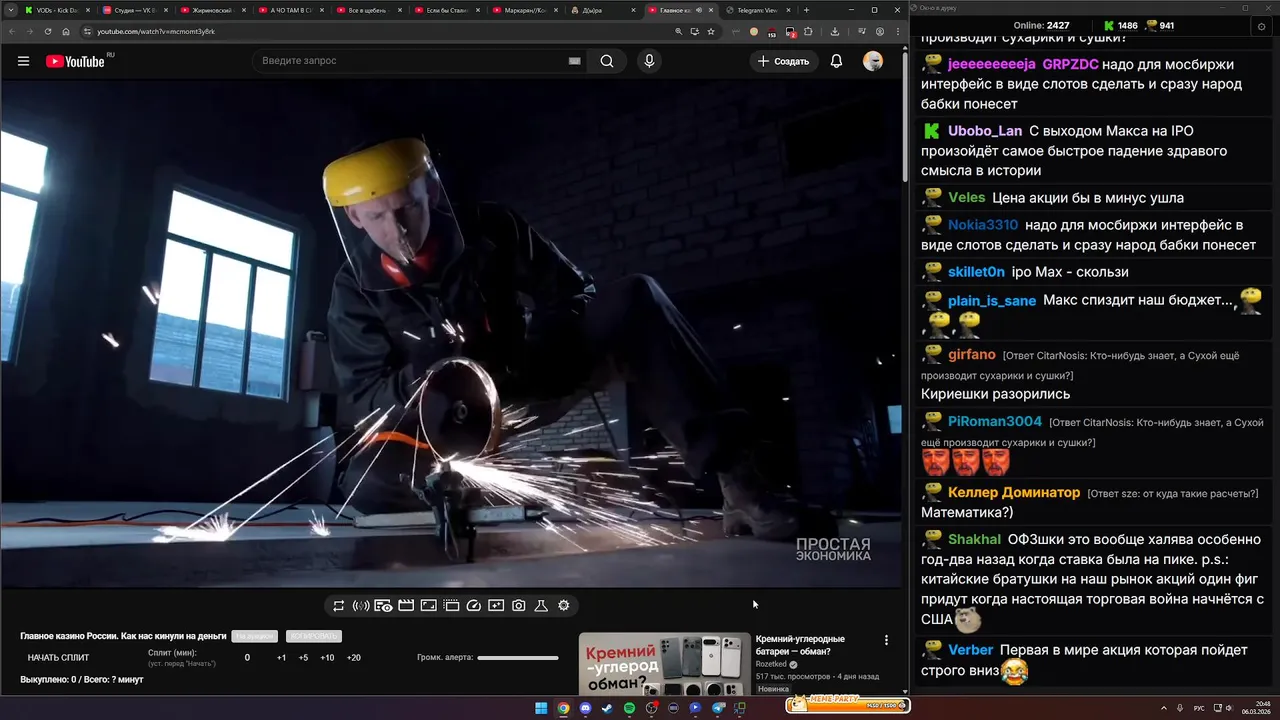The image size is (1280, 720).
Task: Switch to the Telegram Viewer browser tab
Action: tap(757, 10)
